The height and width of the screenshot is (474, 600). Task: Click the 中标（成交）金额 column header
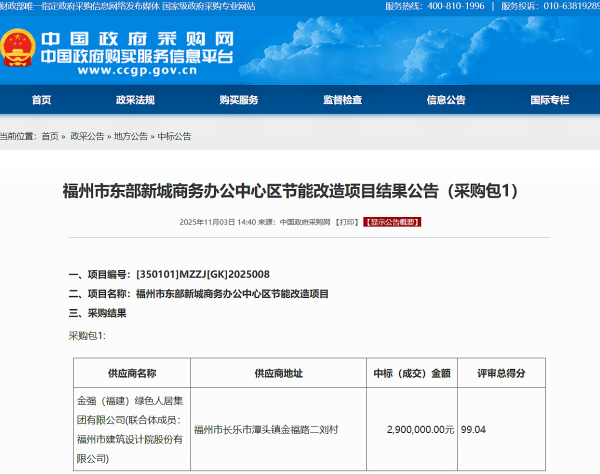(412, 373)
